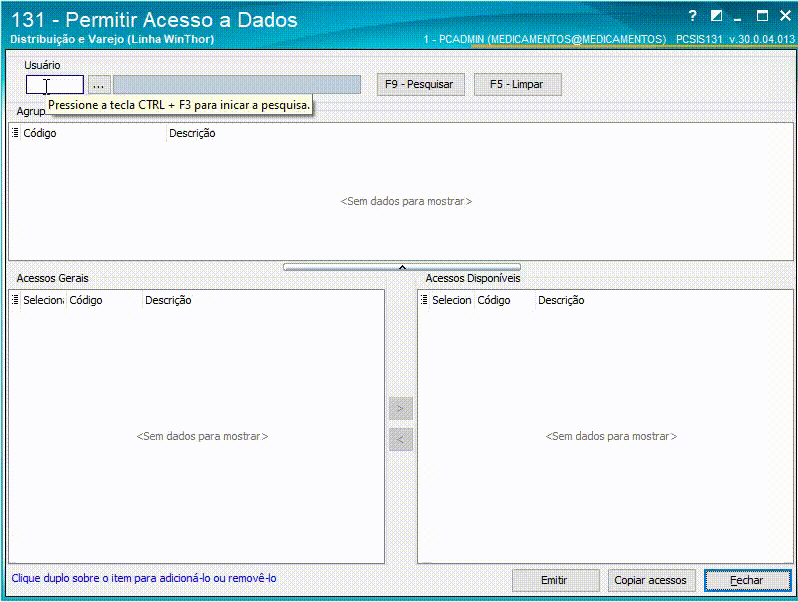
Task: Click the F5 - Limpar button
Action: (x=518, y=84)
